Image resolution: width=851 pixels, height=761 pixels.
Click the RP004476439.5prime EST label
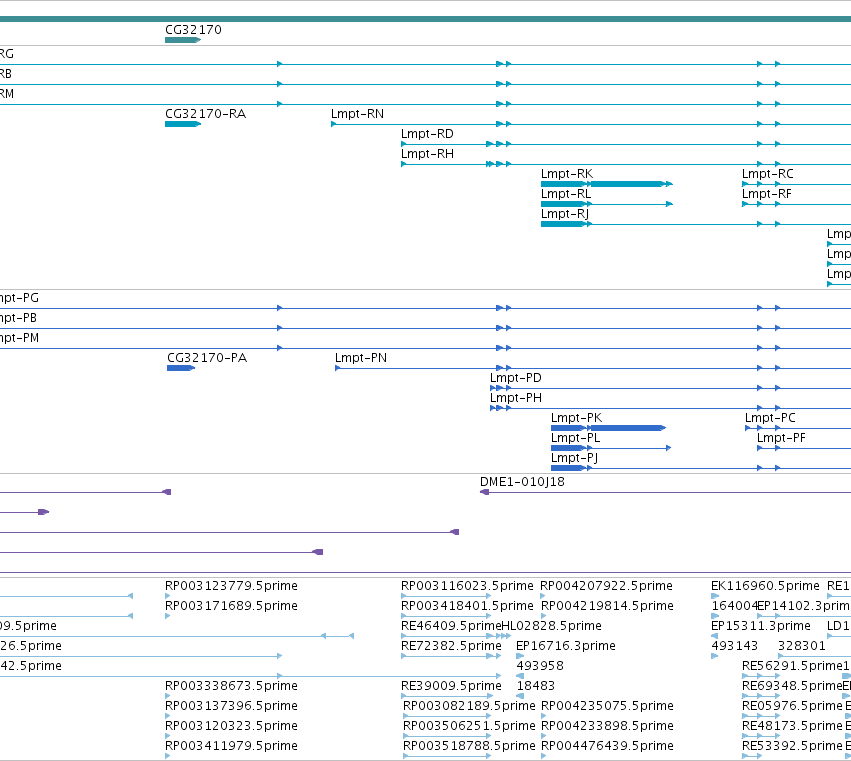click(x=607, y=747)
